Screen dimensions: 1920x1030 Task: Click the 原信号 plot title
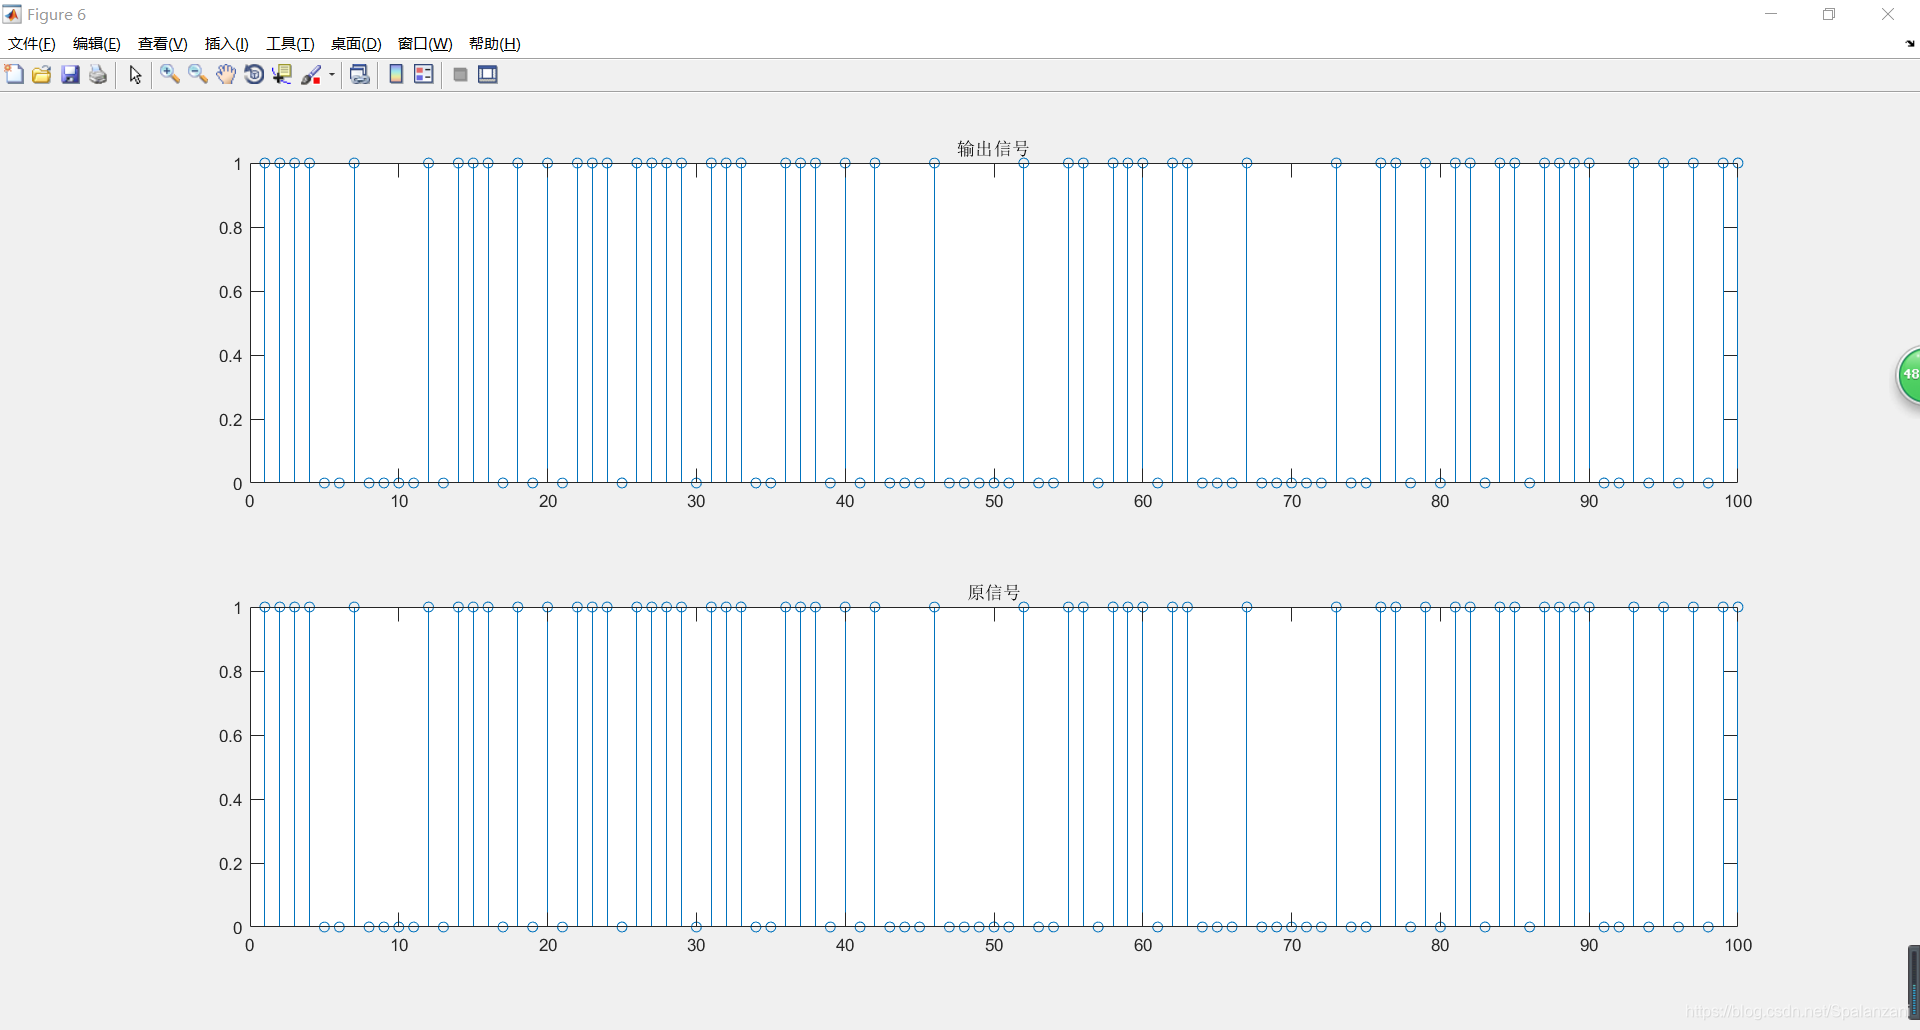pyautogui.click(x=993, y=593)
